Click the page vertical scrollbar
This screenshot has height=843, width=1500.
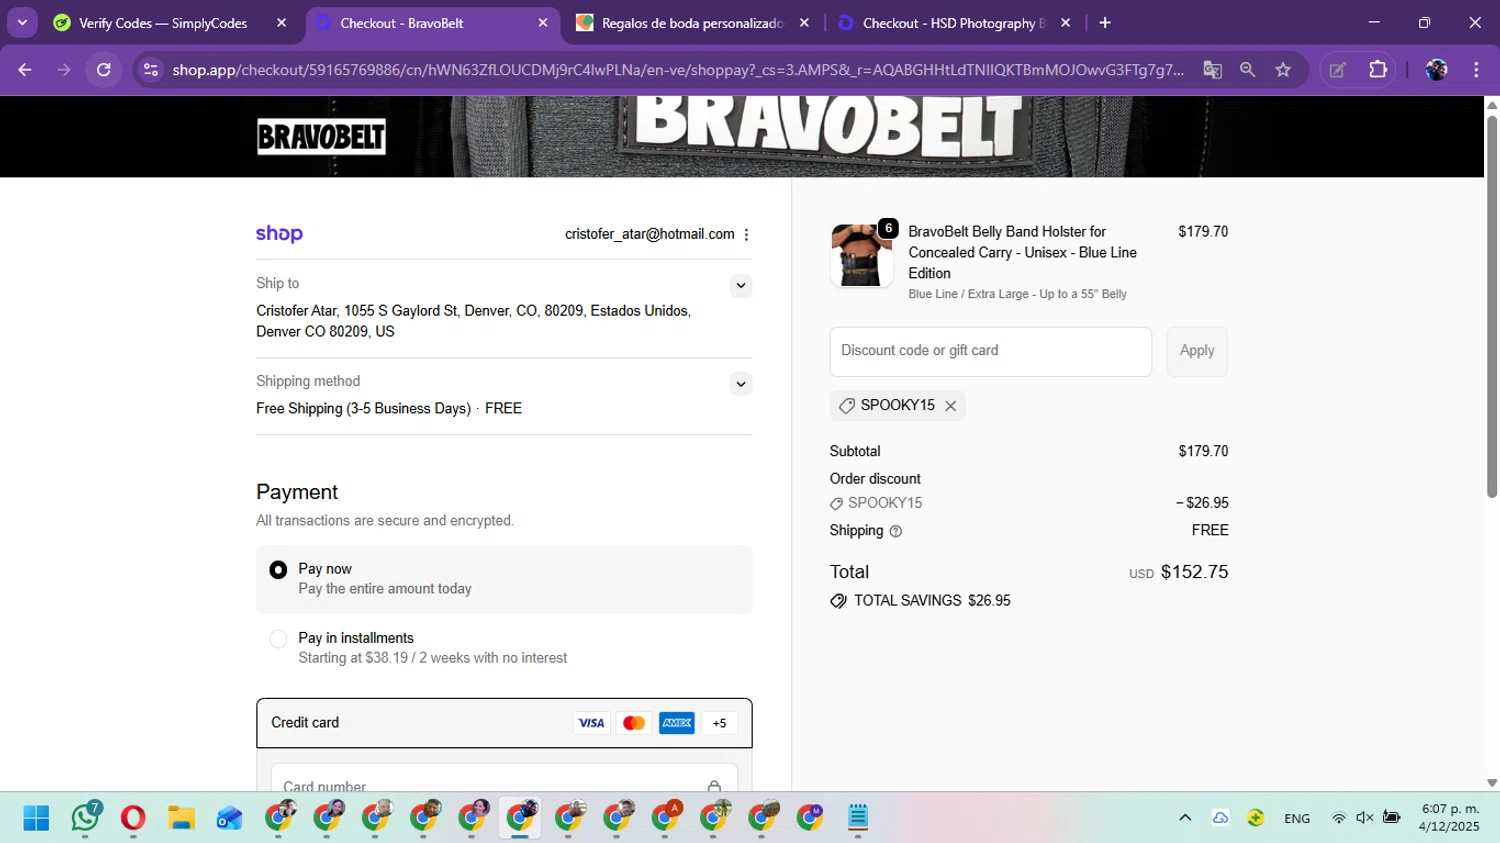(1491, 306)
